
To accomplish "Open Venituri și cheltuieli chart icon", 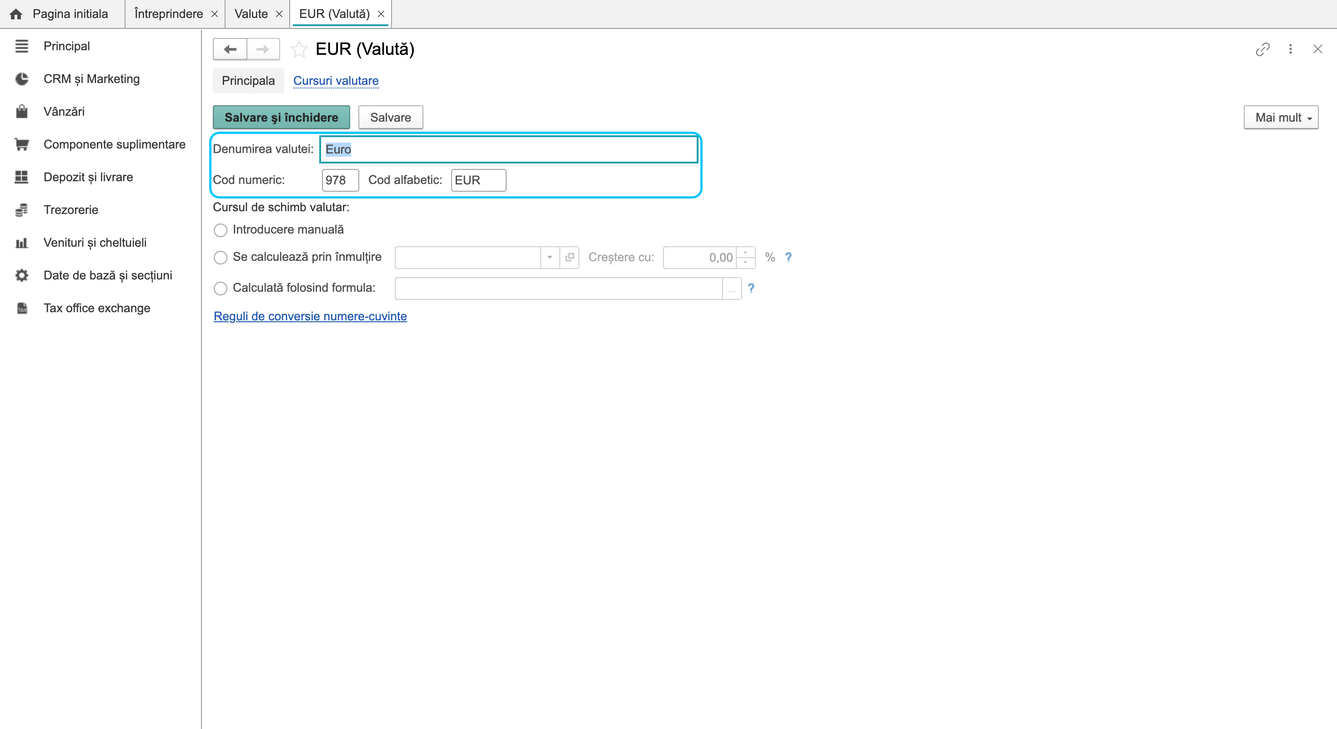I will pos(21,243).
